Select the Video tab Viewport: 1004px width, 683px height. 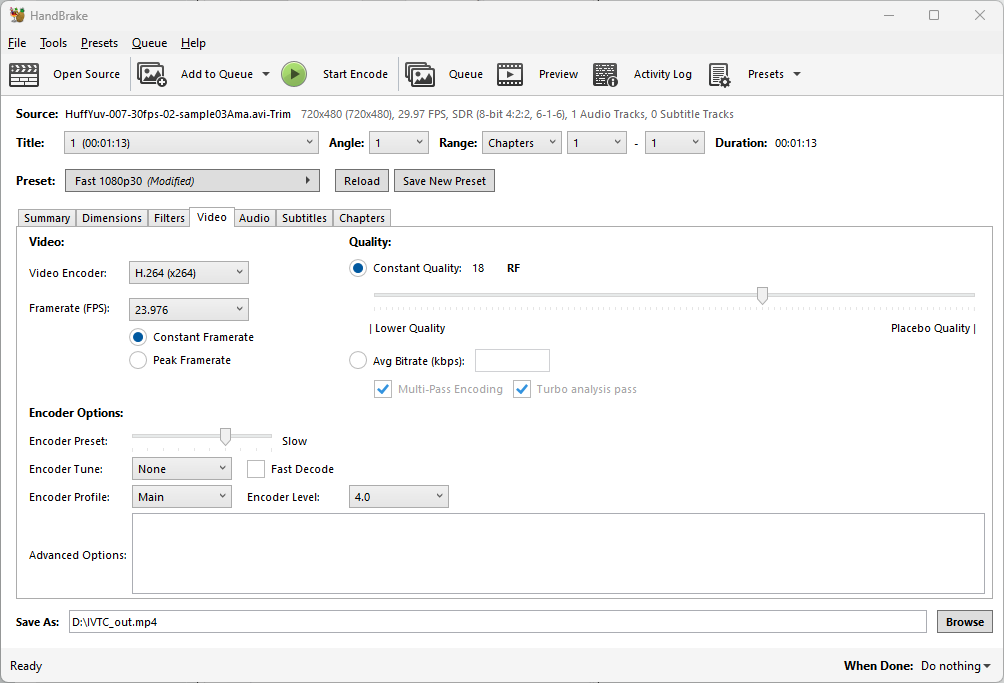[212, 217]
